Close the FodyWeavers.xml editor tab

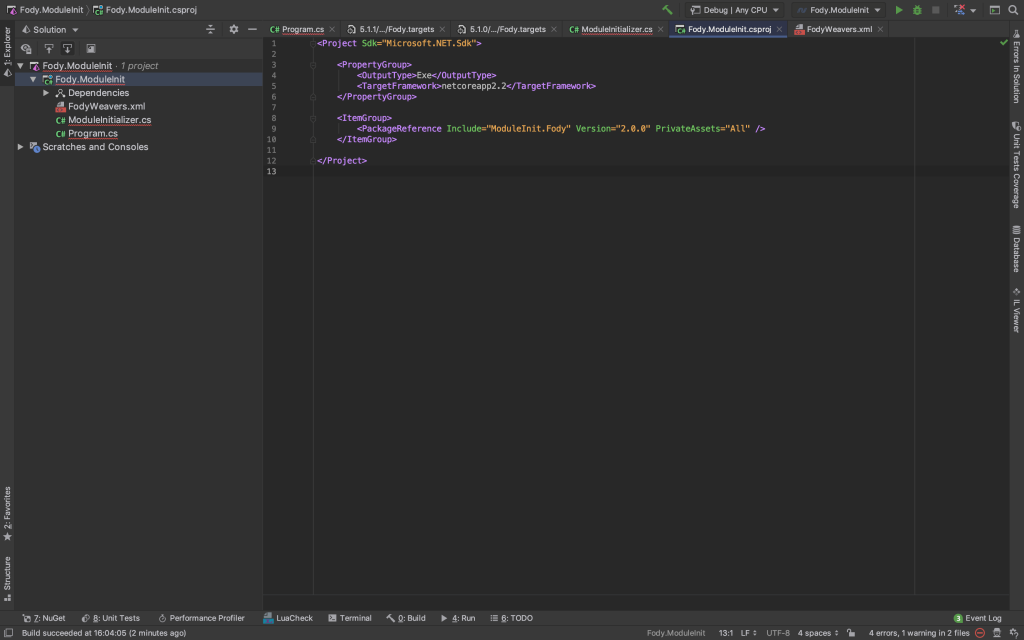point(880,29)
